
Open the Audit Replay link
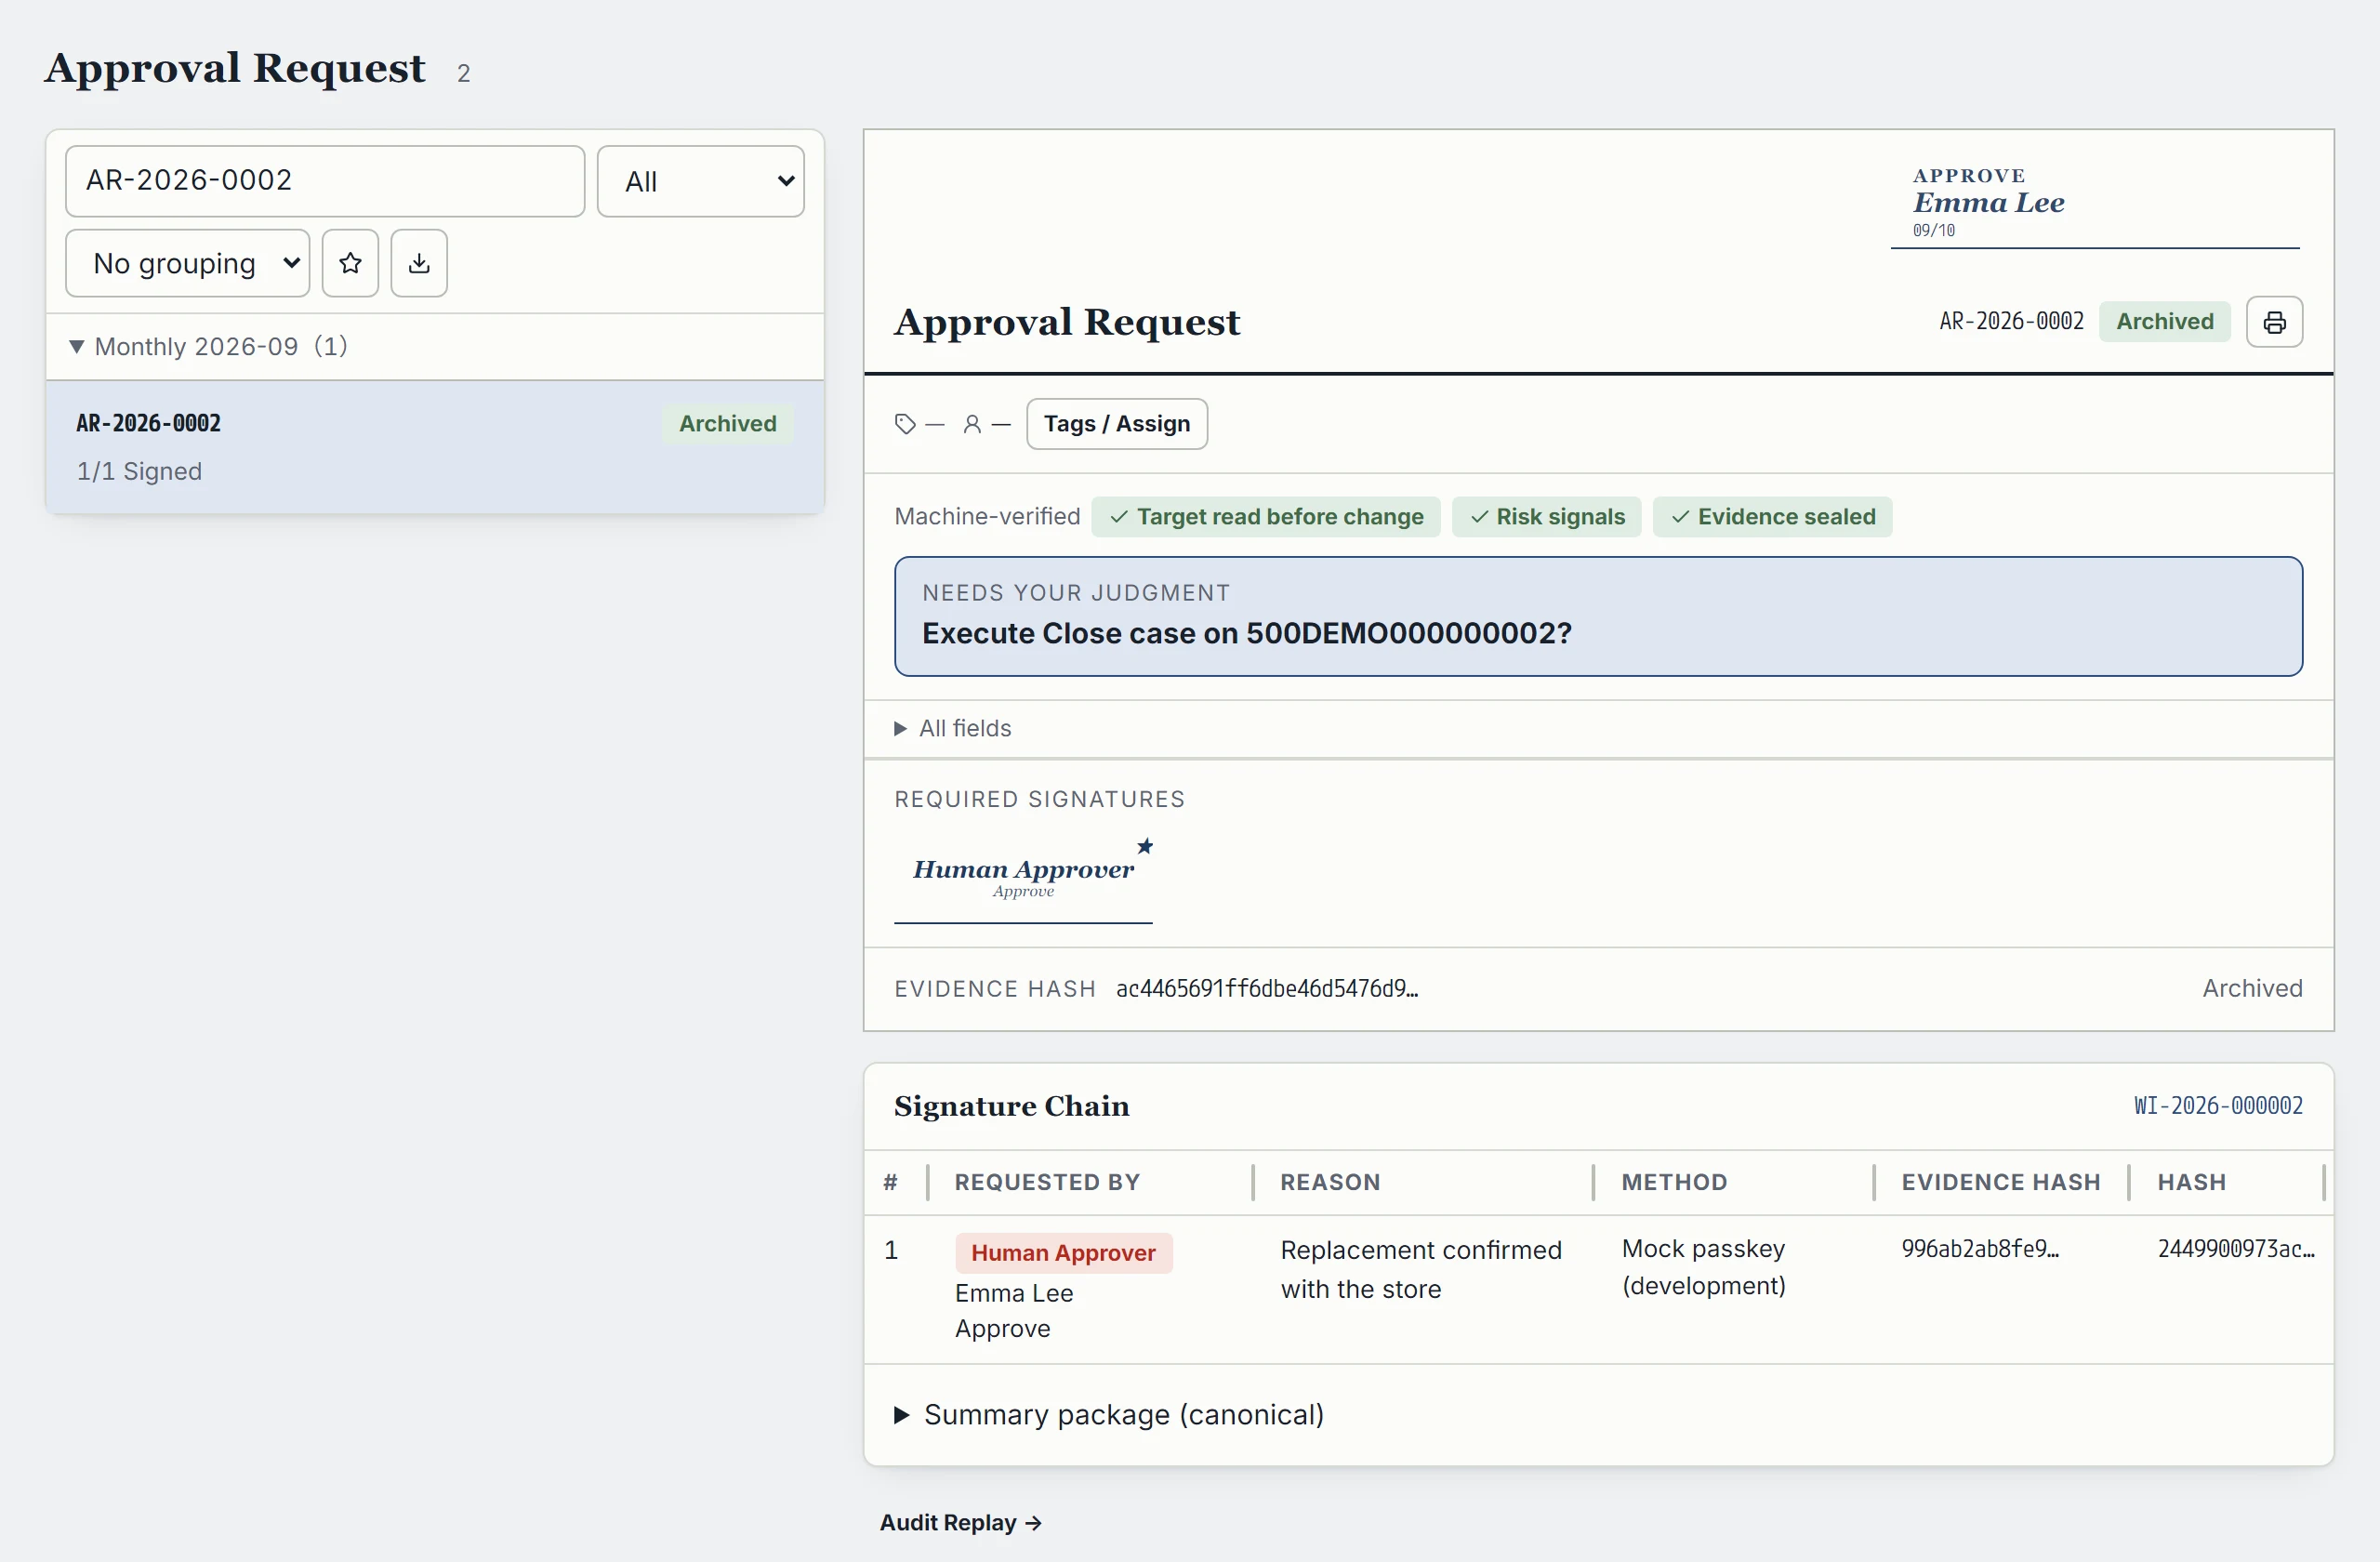[960, 1522]
